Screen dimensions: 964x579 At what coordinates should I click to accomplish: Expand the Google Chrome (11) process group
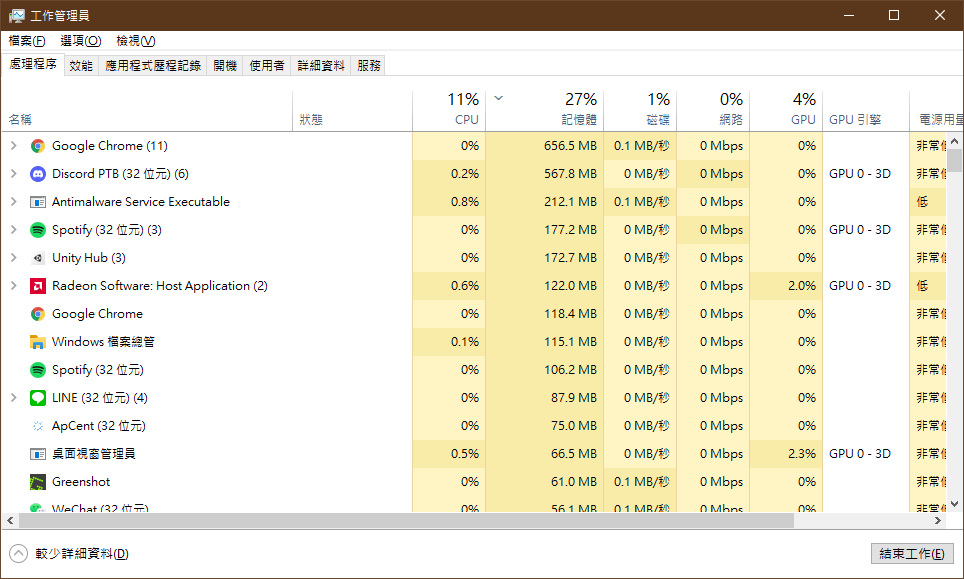click(14, 146)
